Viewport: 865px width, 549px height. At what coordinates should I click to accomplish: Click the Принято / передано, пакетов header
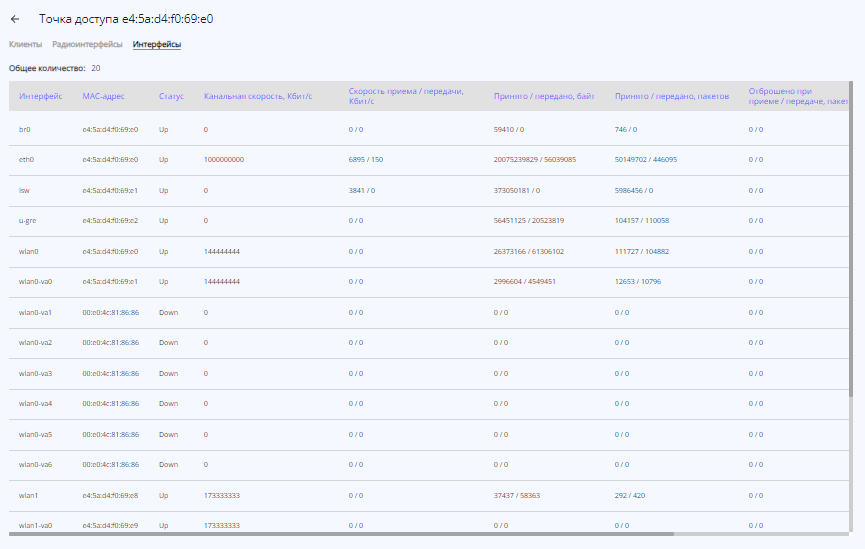coord(671,96)
